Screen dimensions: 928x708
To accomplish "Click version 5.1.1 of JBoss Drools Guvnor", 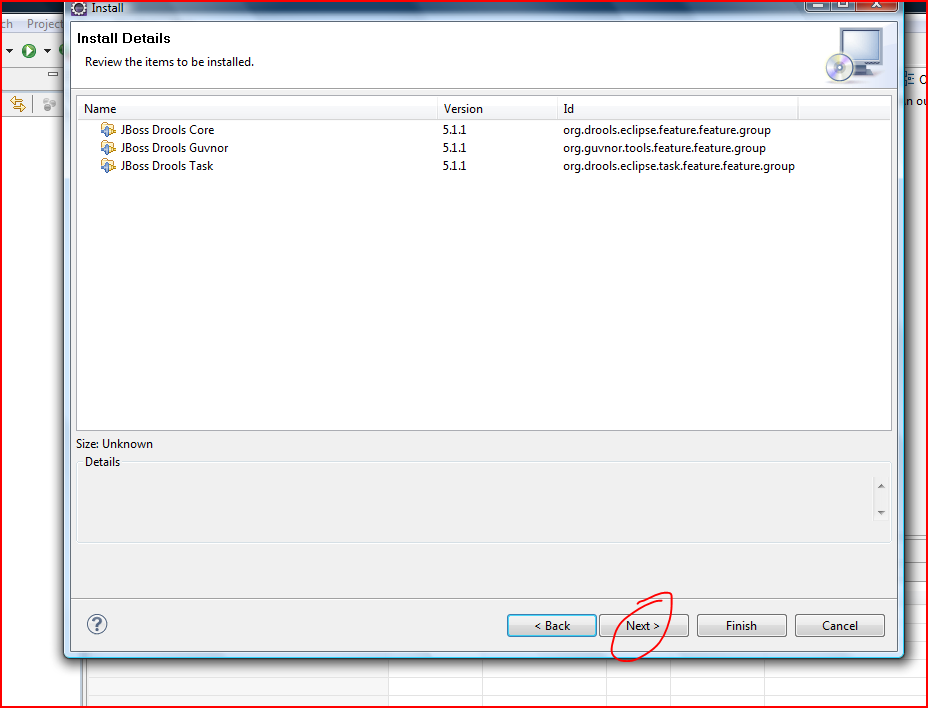I will click(x=455, y=148).
